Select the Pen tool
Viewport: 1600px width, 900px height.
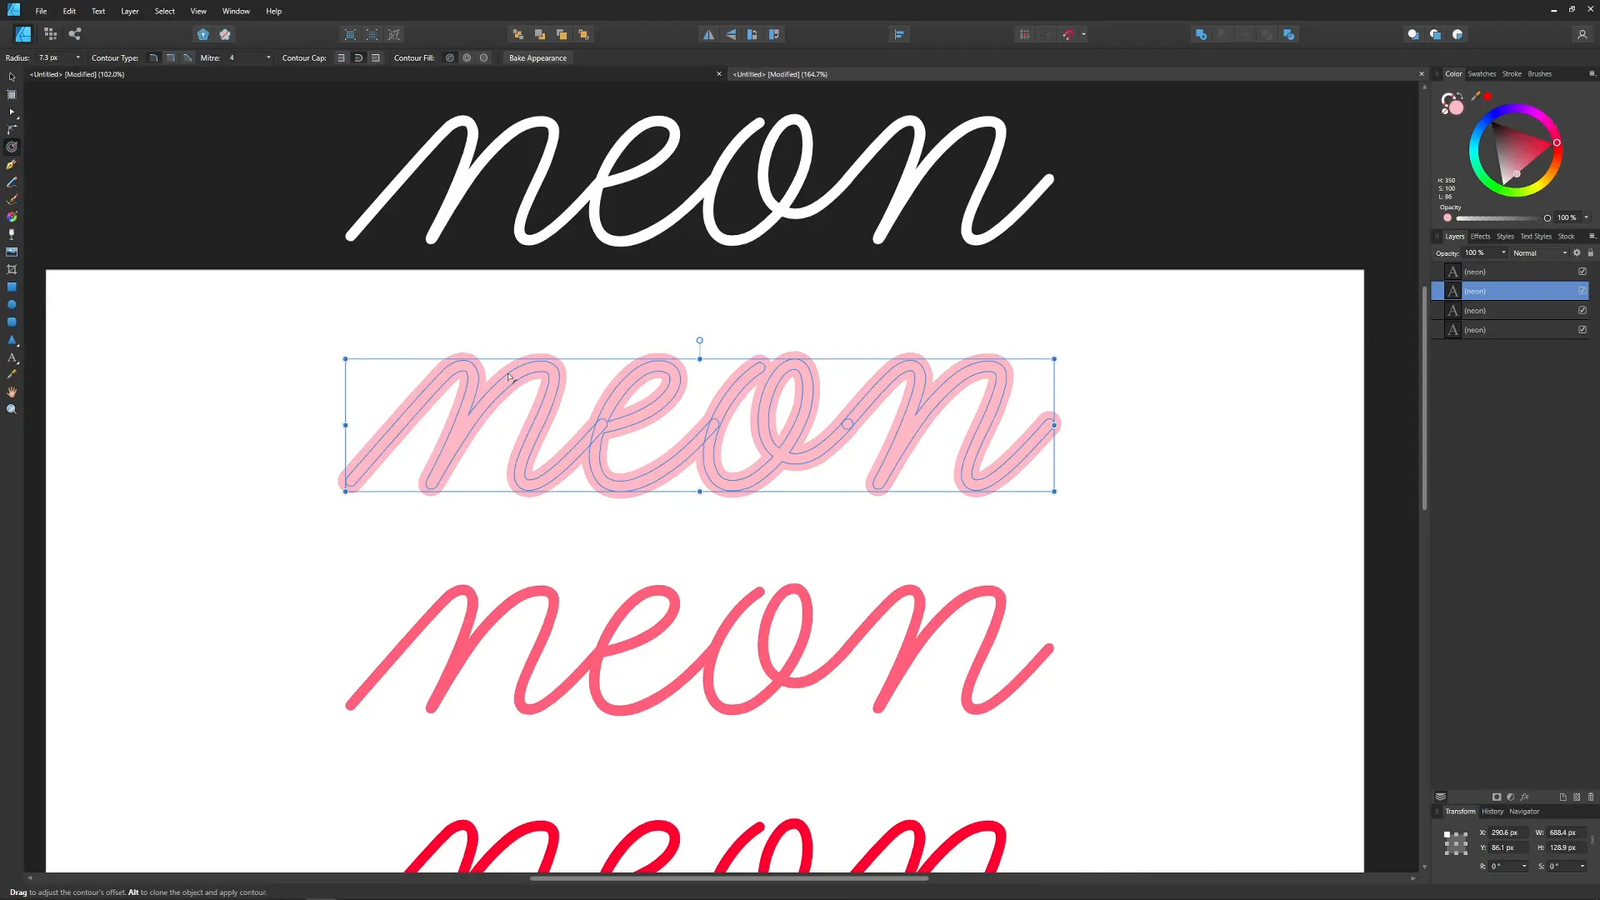(x=12, y=165)
